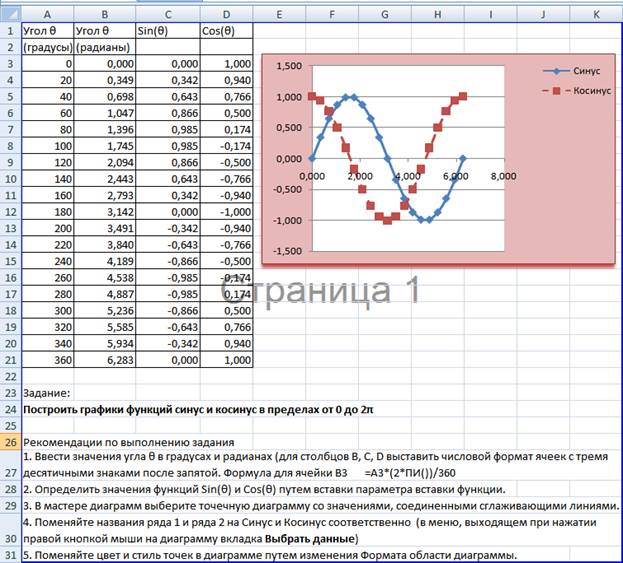Click cell D8 with value -0,174

pyautogui.click(x=226, y=146)
